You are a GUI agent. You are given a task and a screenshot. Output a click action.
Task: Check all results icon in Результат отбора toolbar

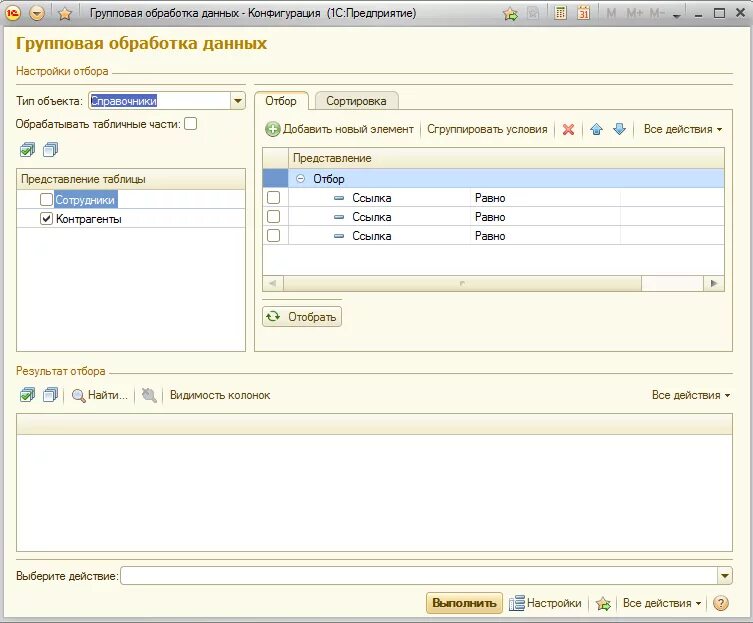pos(27,395)
